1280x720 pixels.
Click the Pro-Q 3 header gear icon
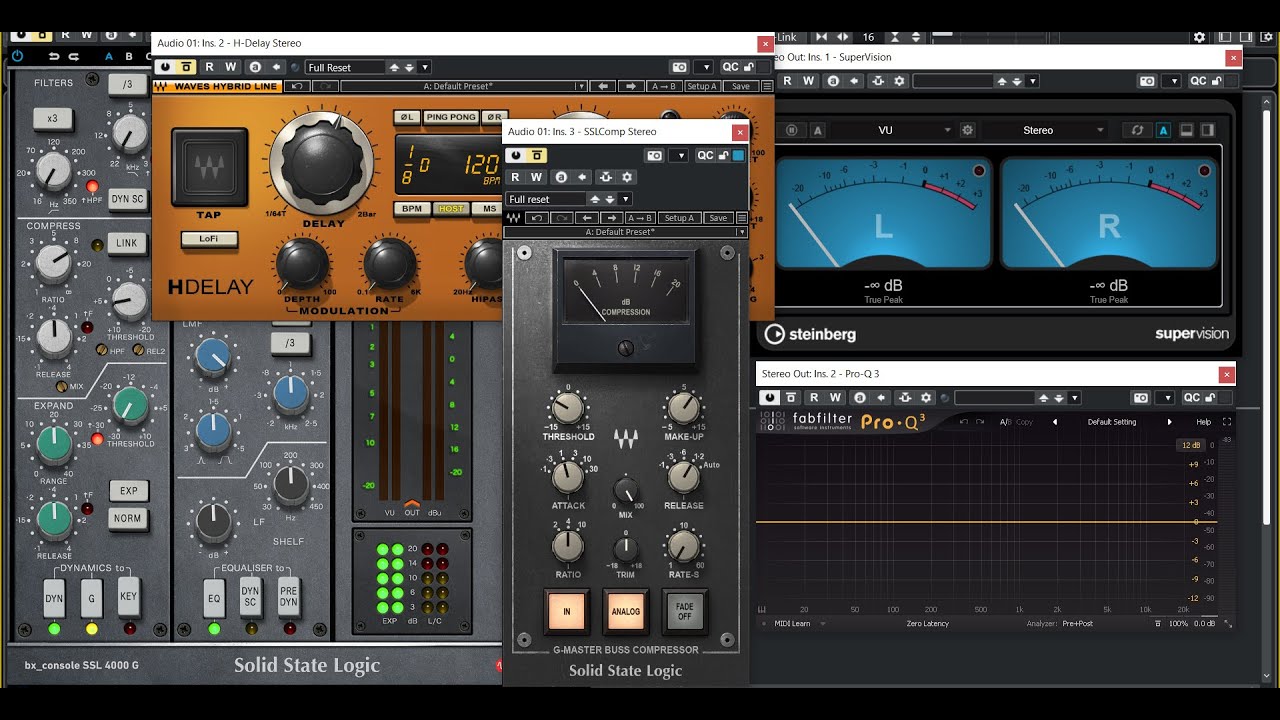click(926, 397)
